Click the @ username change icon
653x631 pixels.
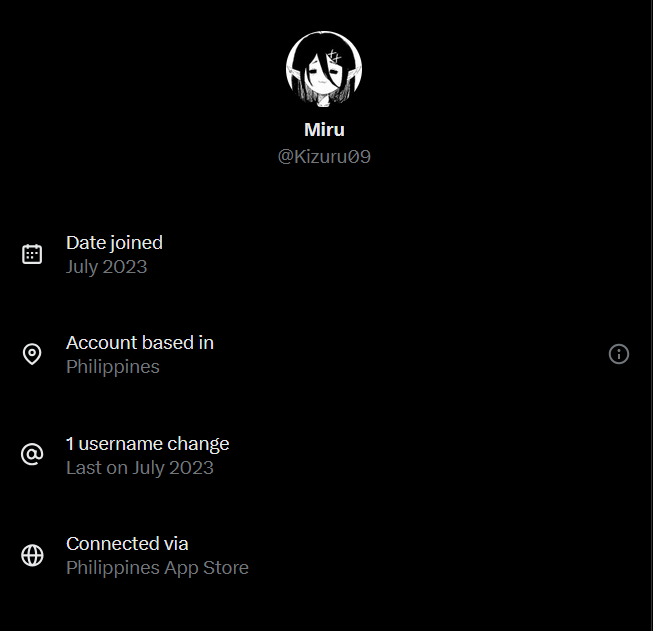click(x=32, y=454)
